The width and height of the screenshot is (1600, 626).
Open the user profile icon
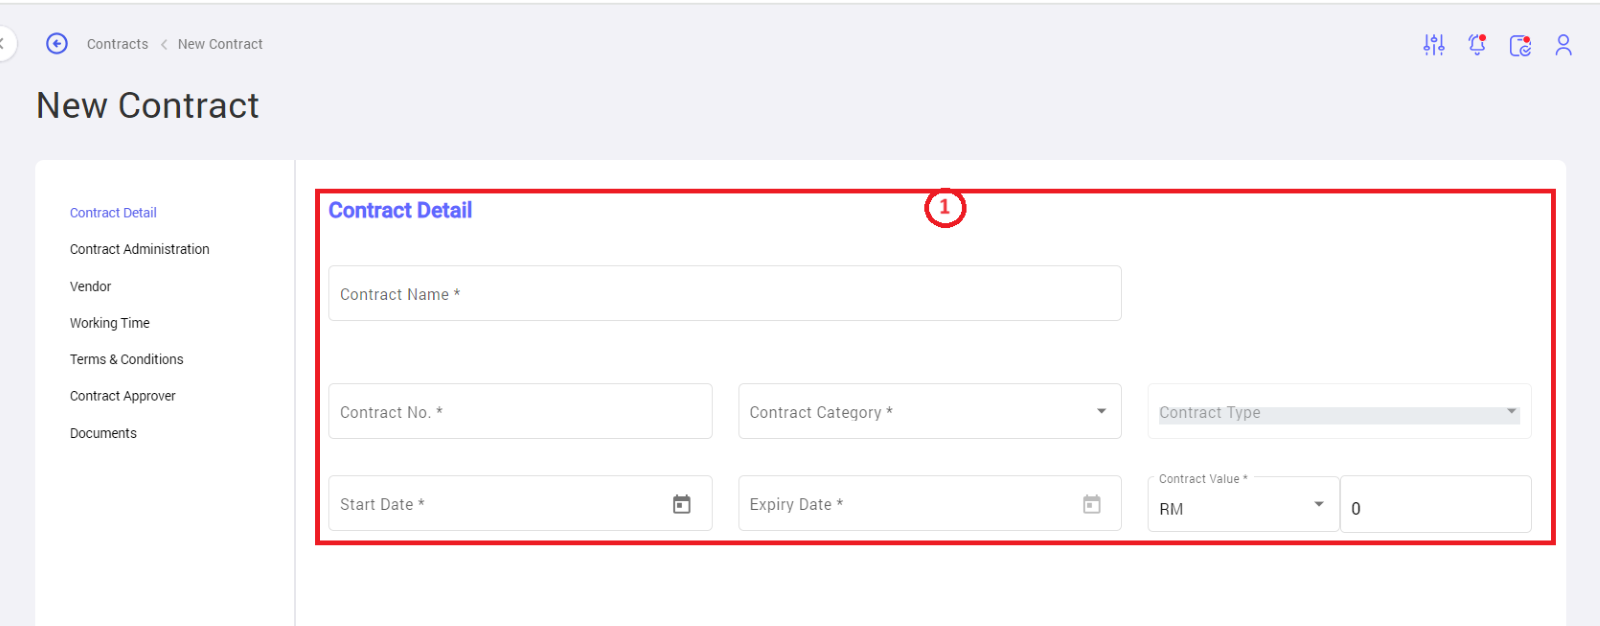click(x=1564, y=45)
